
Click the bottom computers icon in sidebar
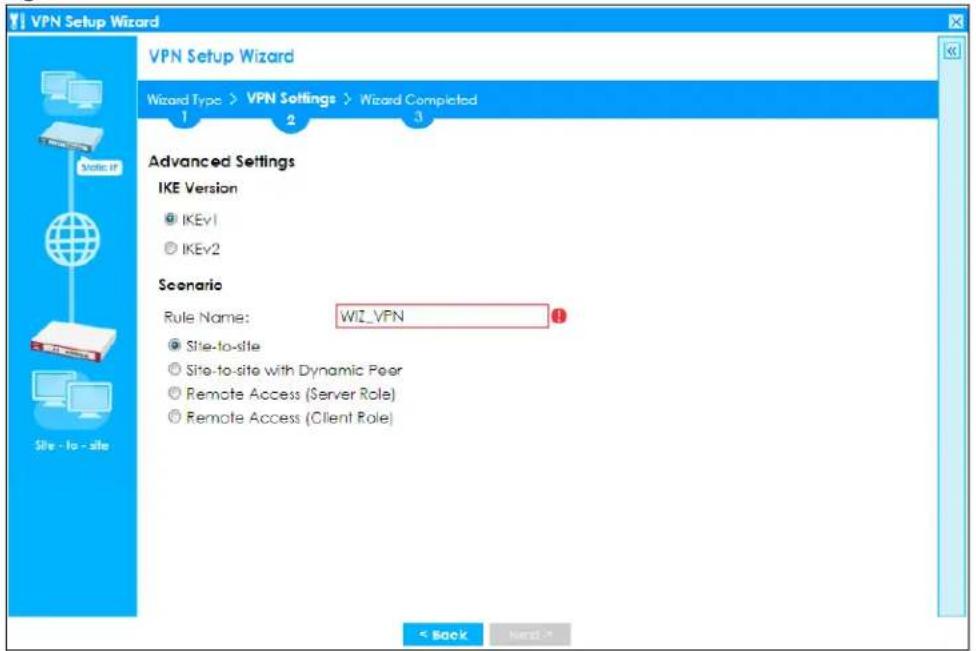pos(72,398)
